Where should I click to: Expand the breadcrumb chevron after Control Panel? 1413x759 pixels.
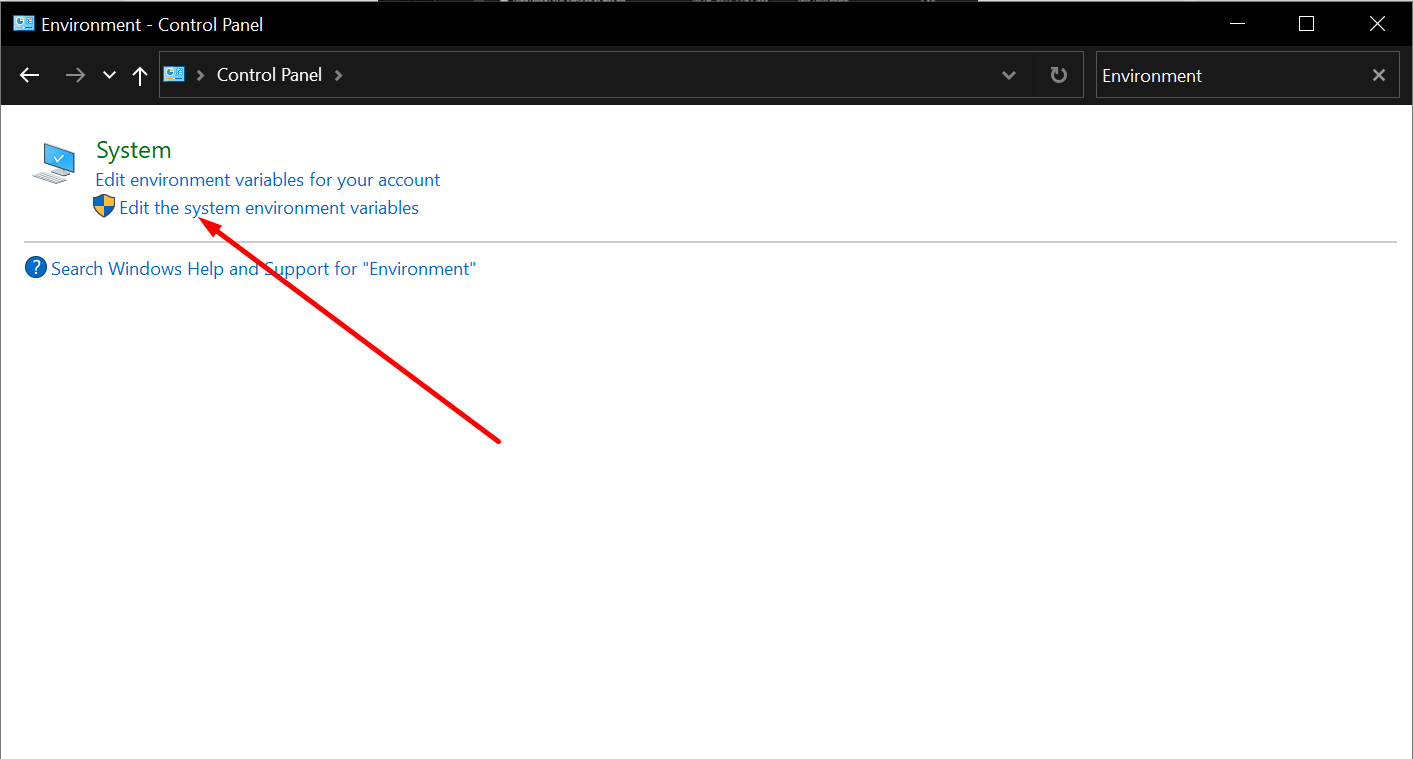(338, 74)
